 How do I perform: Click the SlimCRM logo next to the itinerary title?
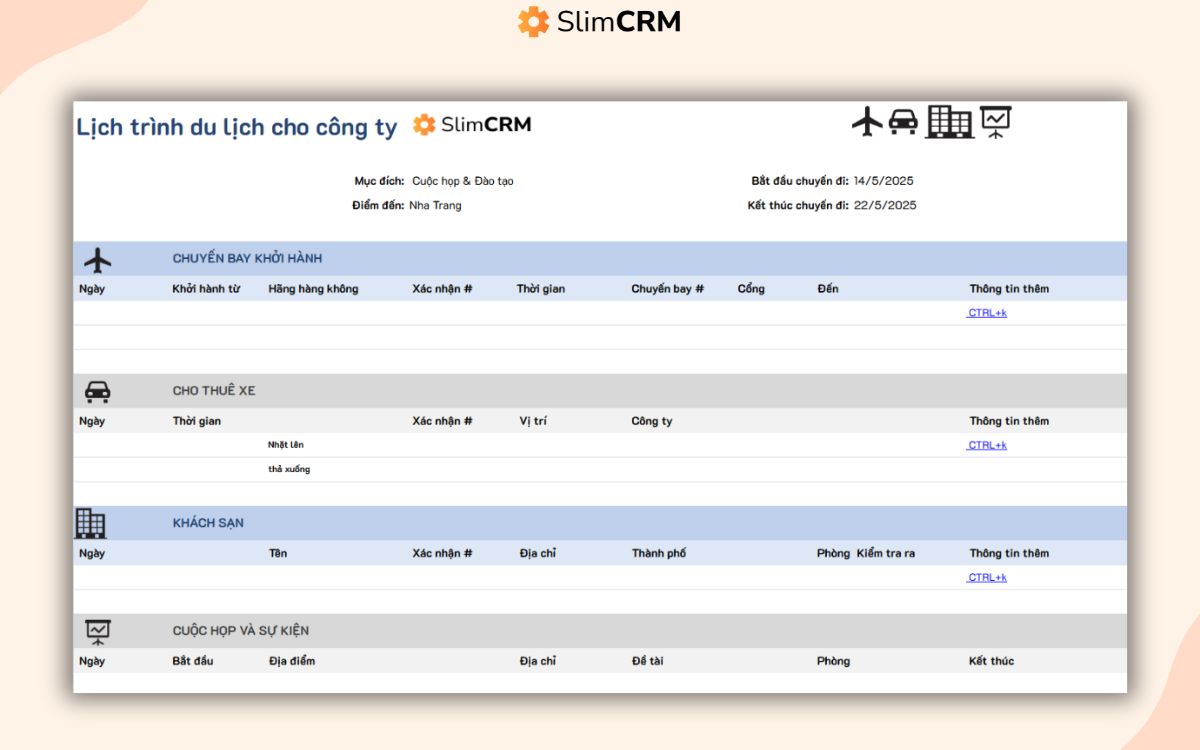[472, 125]
